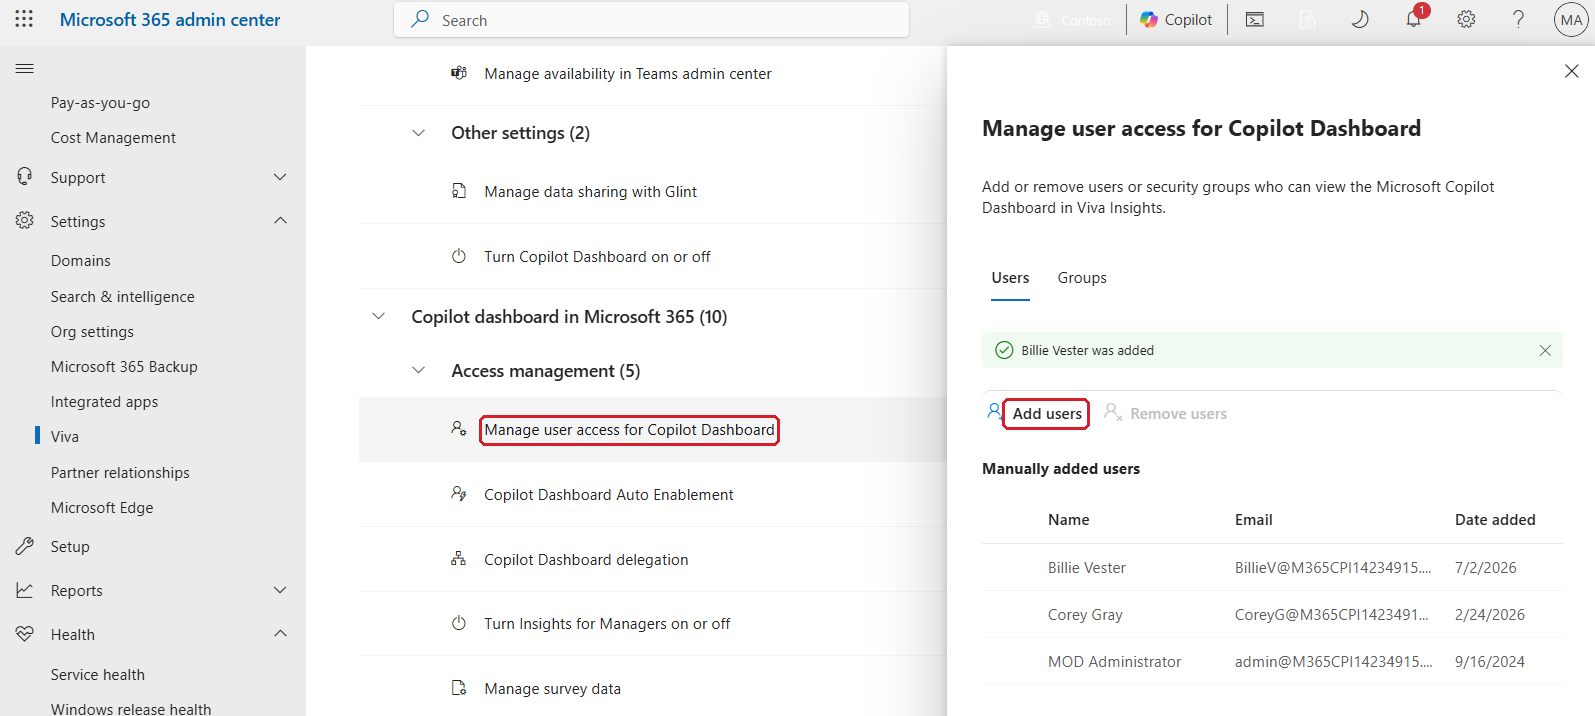Open the help question mark icon

tap(1518, 19)
